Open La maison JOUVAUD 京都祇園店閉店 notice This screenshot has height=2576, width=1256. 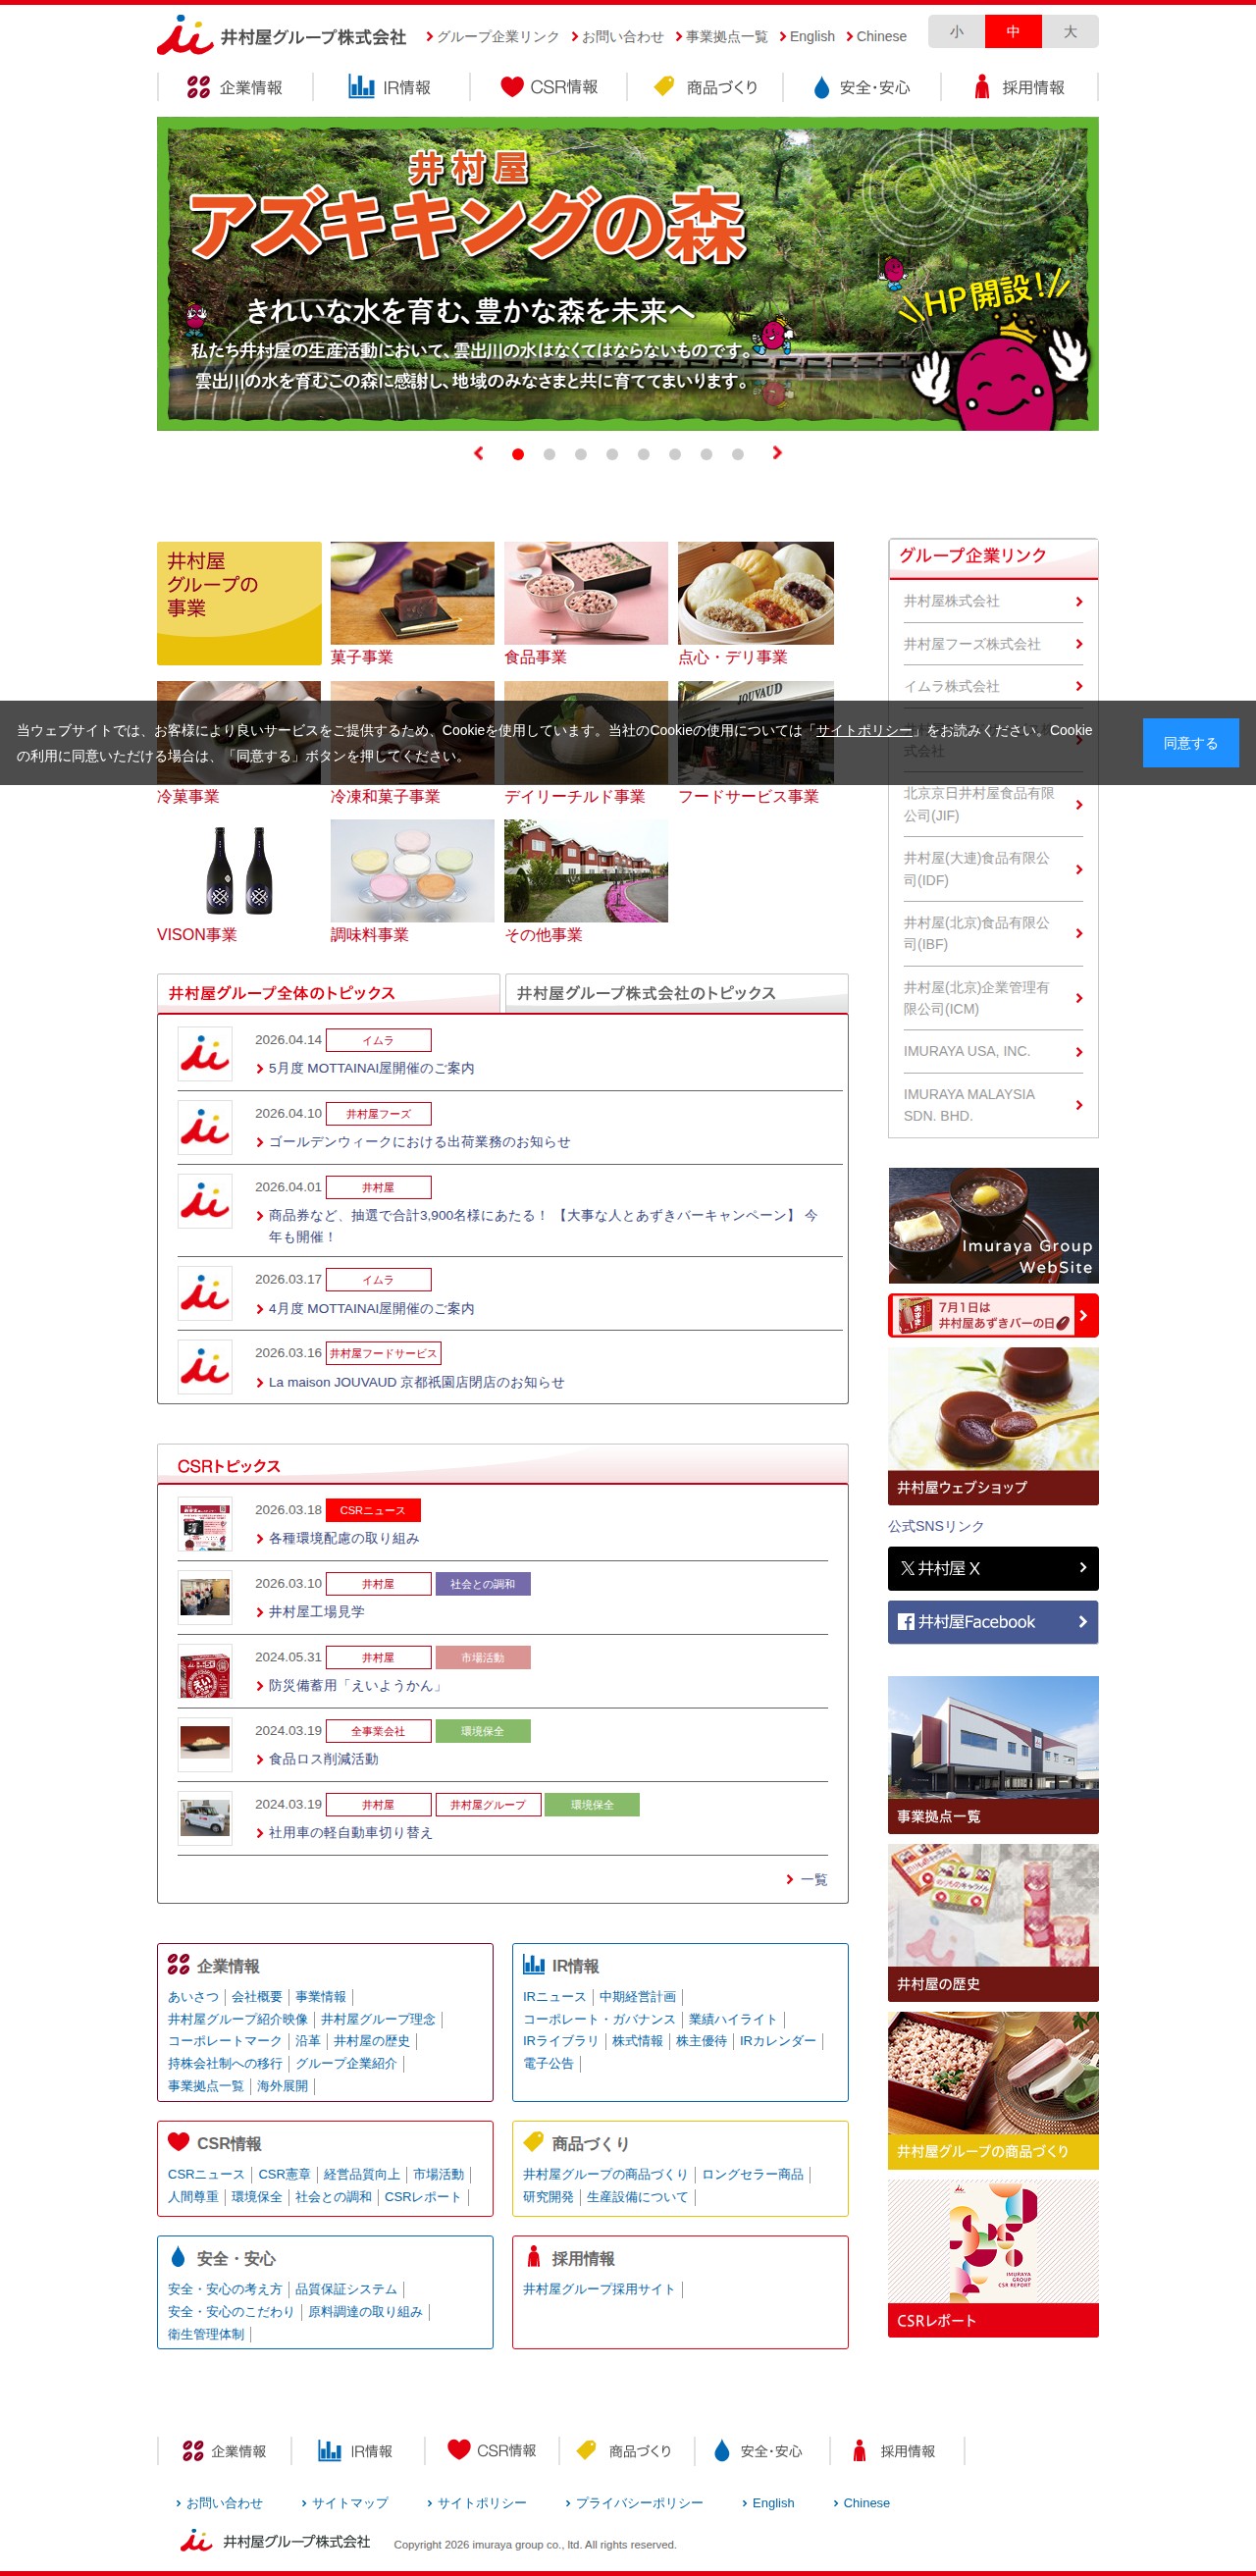(416, 1382)
